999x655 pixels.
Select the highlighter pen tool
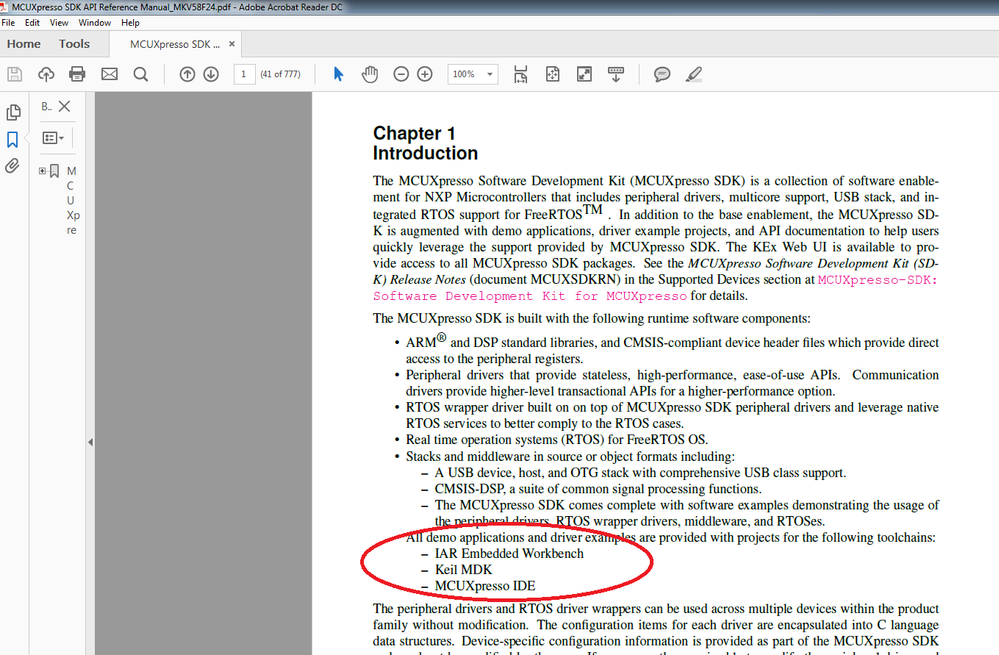click(x=694, y=74)
